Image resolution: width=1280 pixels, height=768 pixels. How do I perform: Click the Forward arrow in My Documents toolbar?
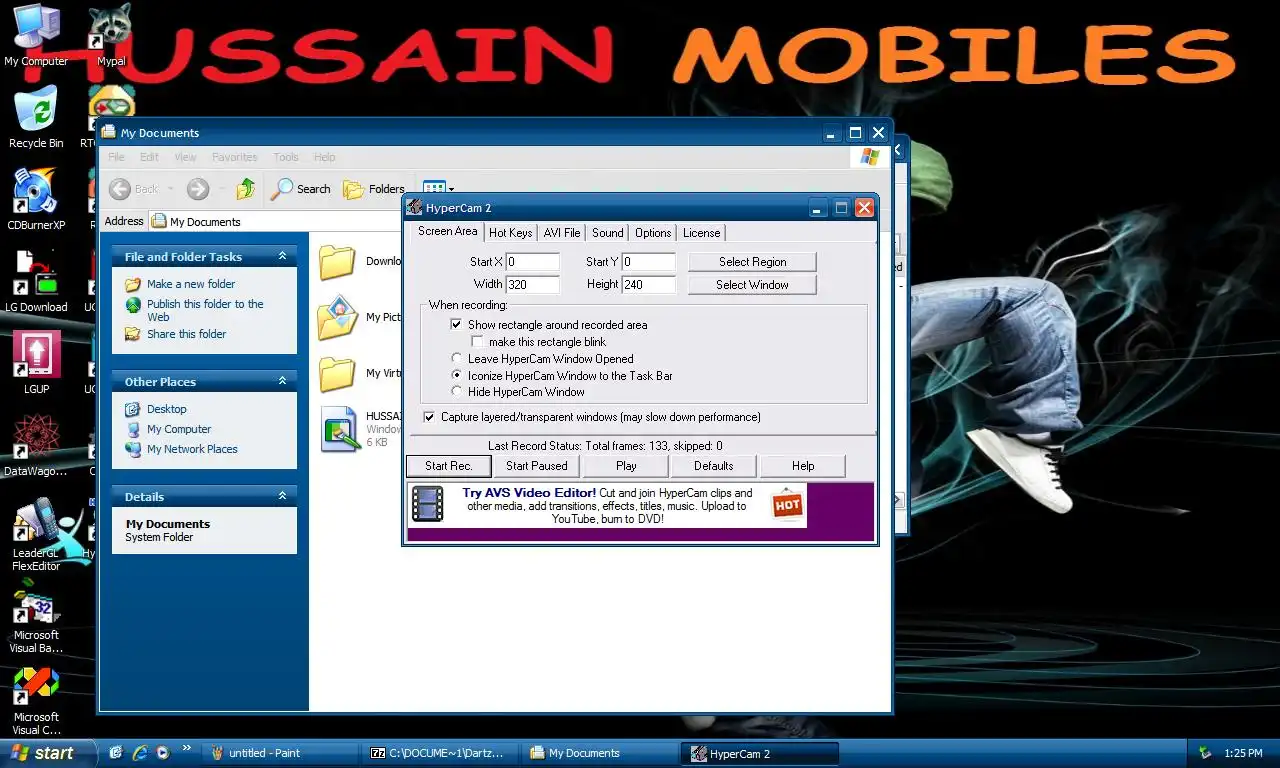pos(198,188)
